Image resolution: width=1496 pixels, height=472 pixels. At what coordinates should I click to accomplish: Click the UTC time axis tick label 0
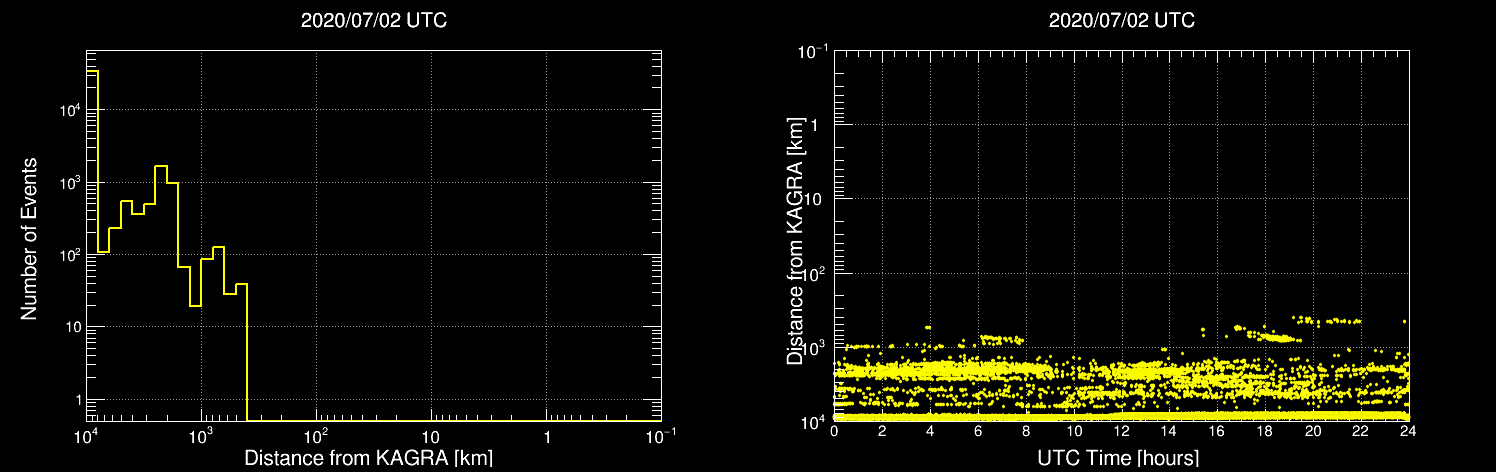click(x=834, y=431)
